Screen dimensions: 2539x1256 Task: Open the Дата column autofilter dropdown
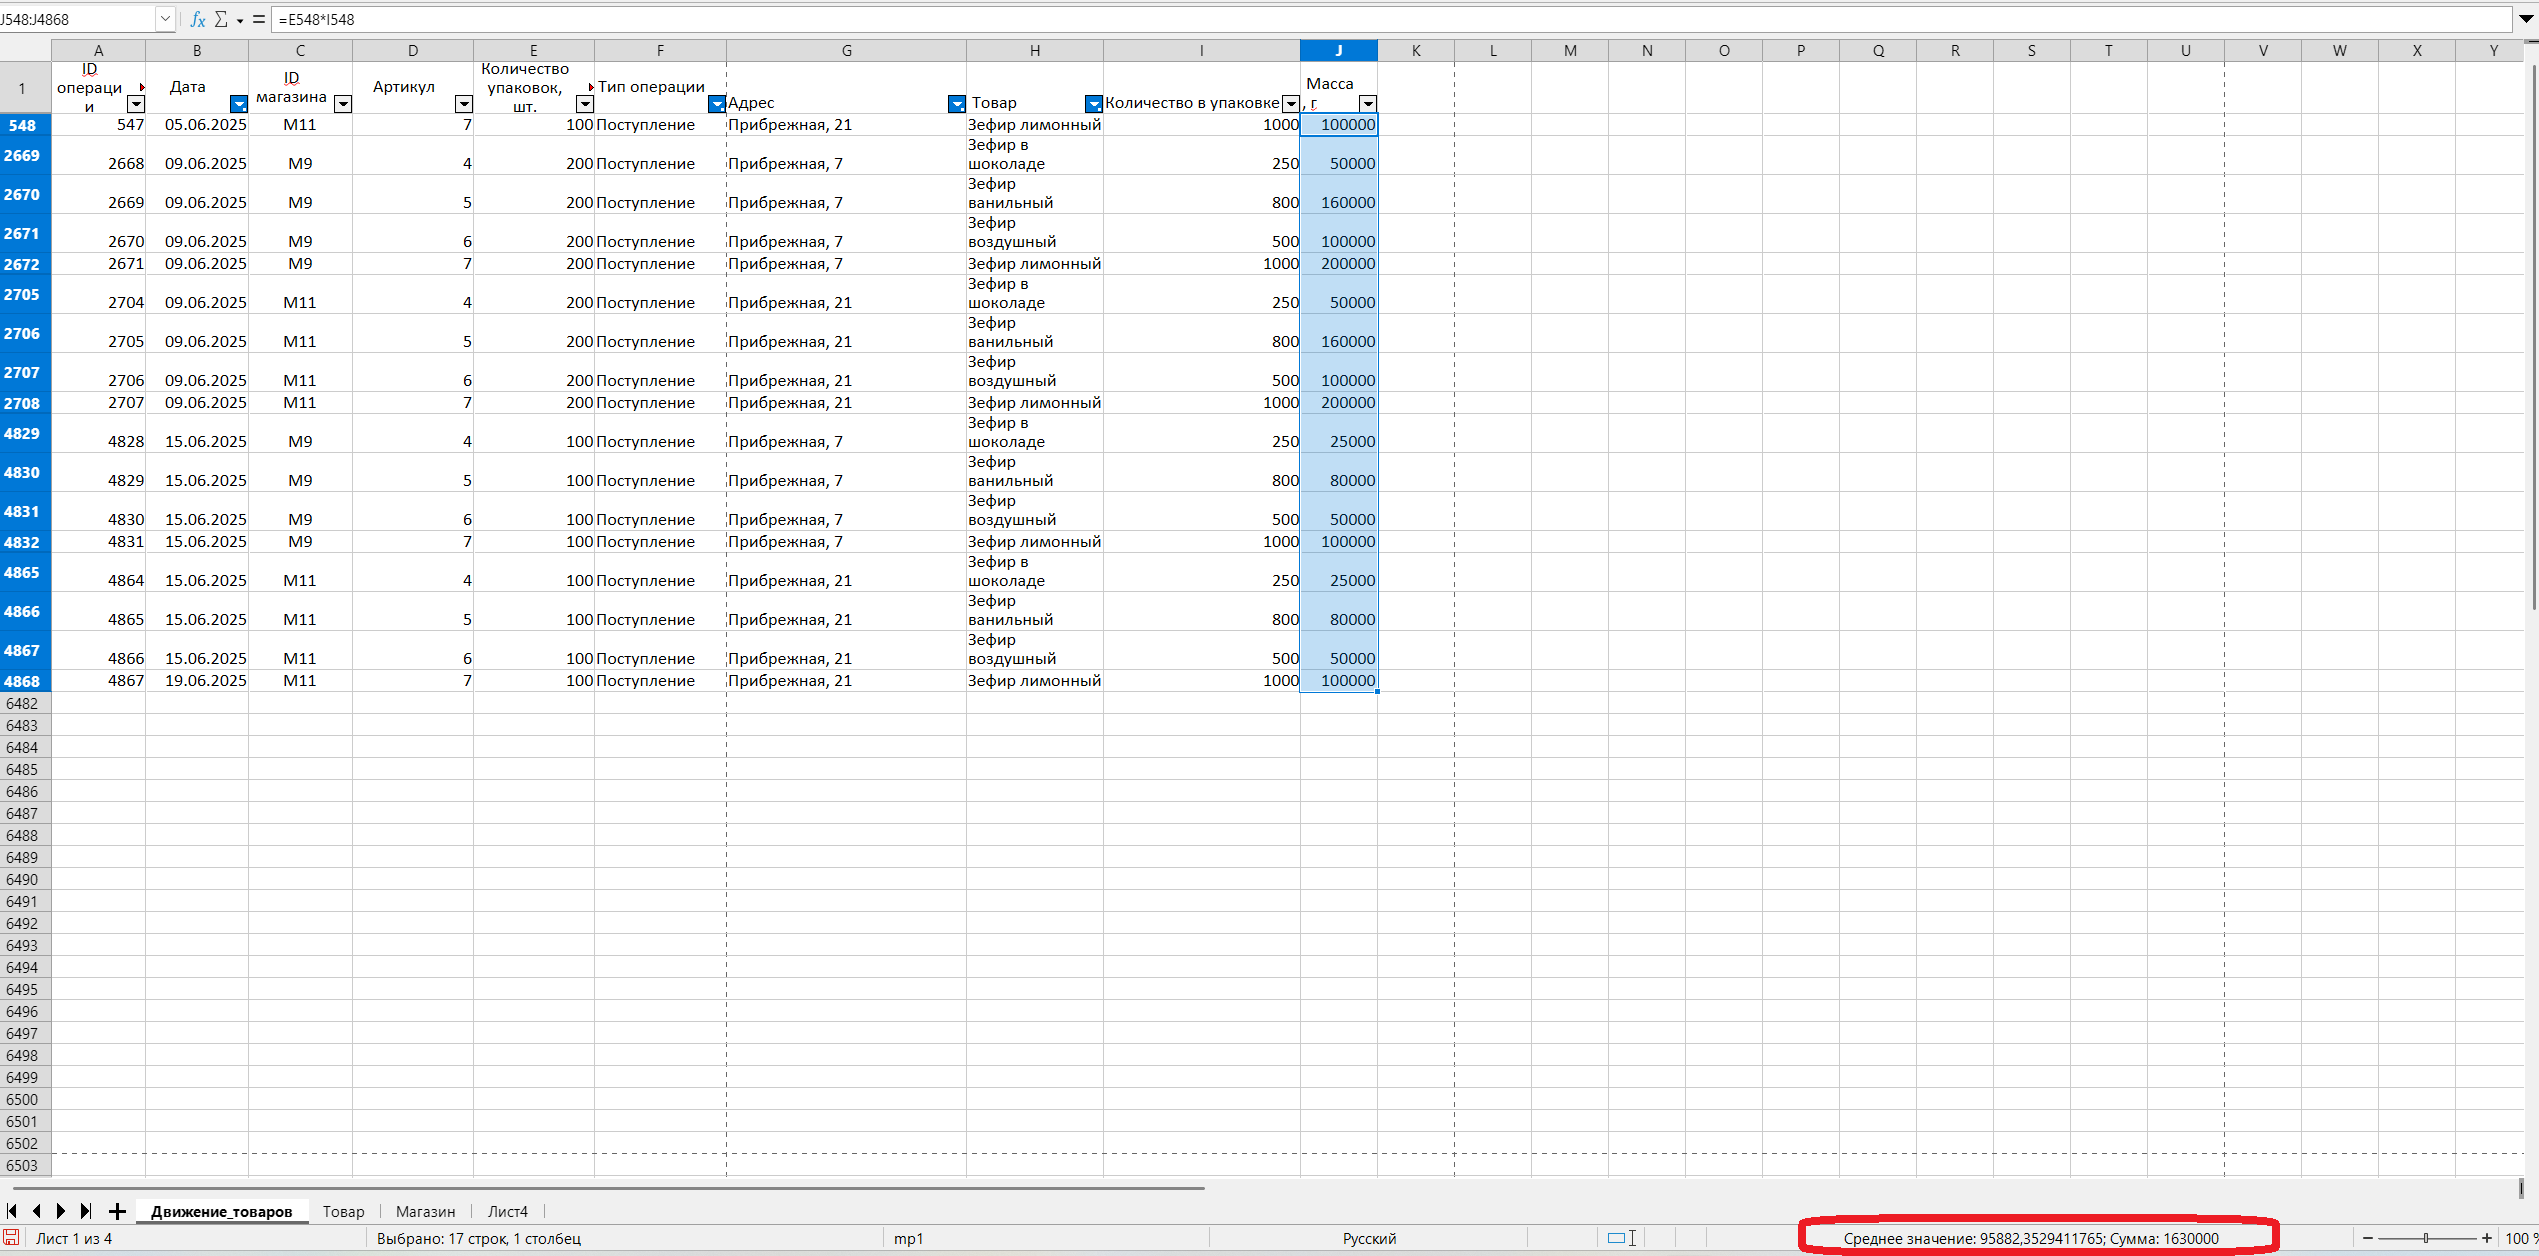[x=239, y=104]
